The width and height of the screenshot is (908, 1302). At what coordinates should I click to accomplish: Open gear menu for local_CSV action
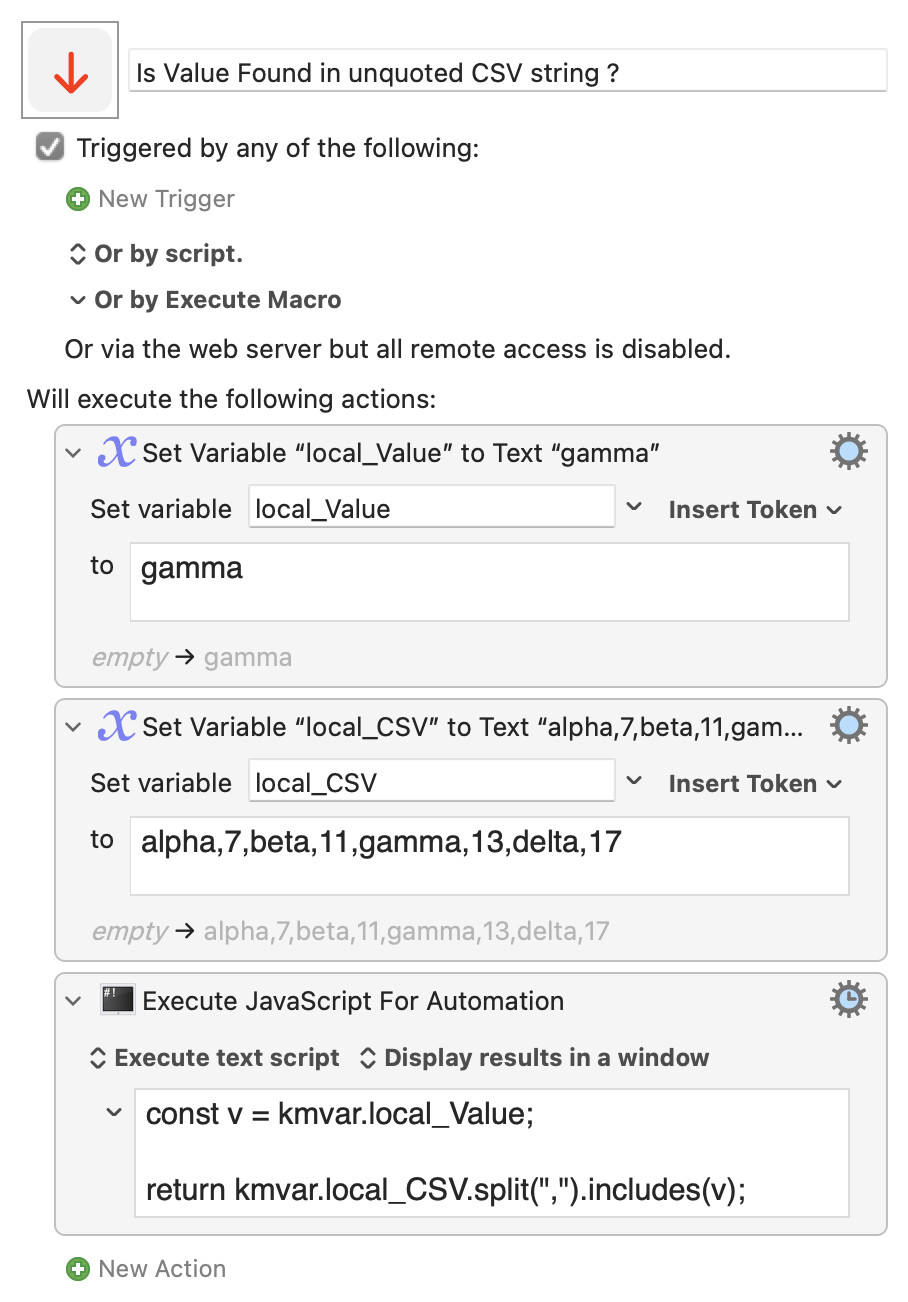[x=849, y=727]
